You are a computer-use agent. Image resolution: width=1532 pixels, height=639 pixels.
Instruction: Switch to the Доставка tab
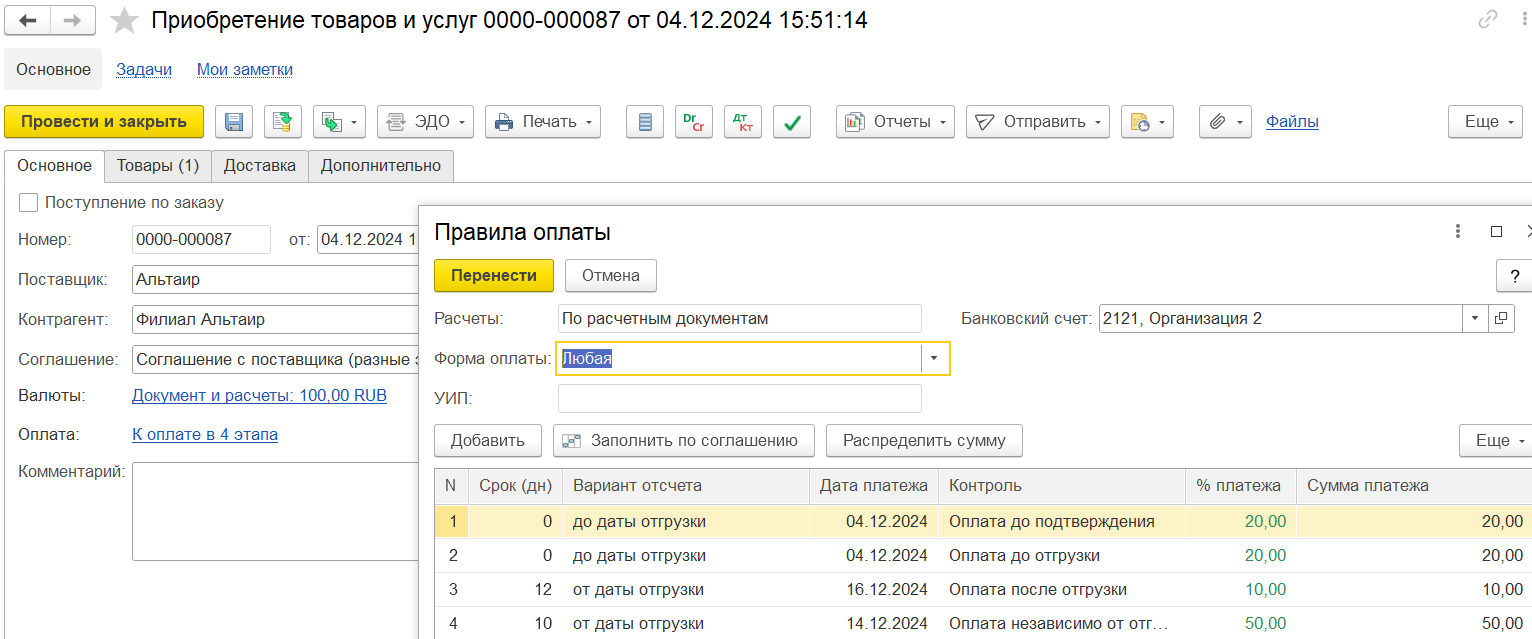point(259,166)
